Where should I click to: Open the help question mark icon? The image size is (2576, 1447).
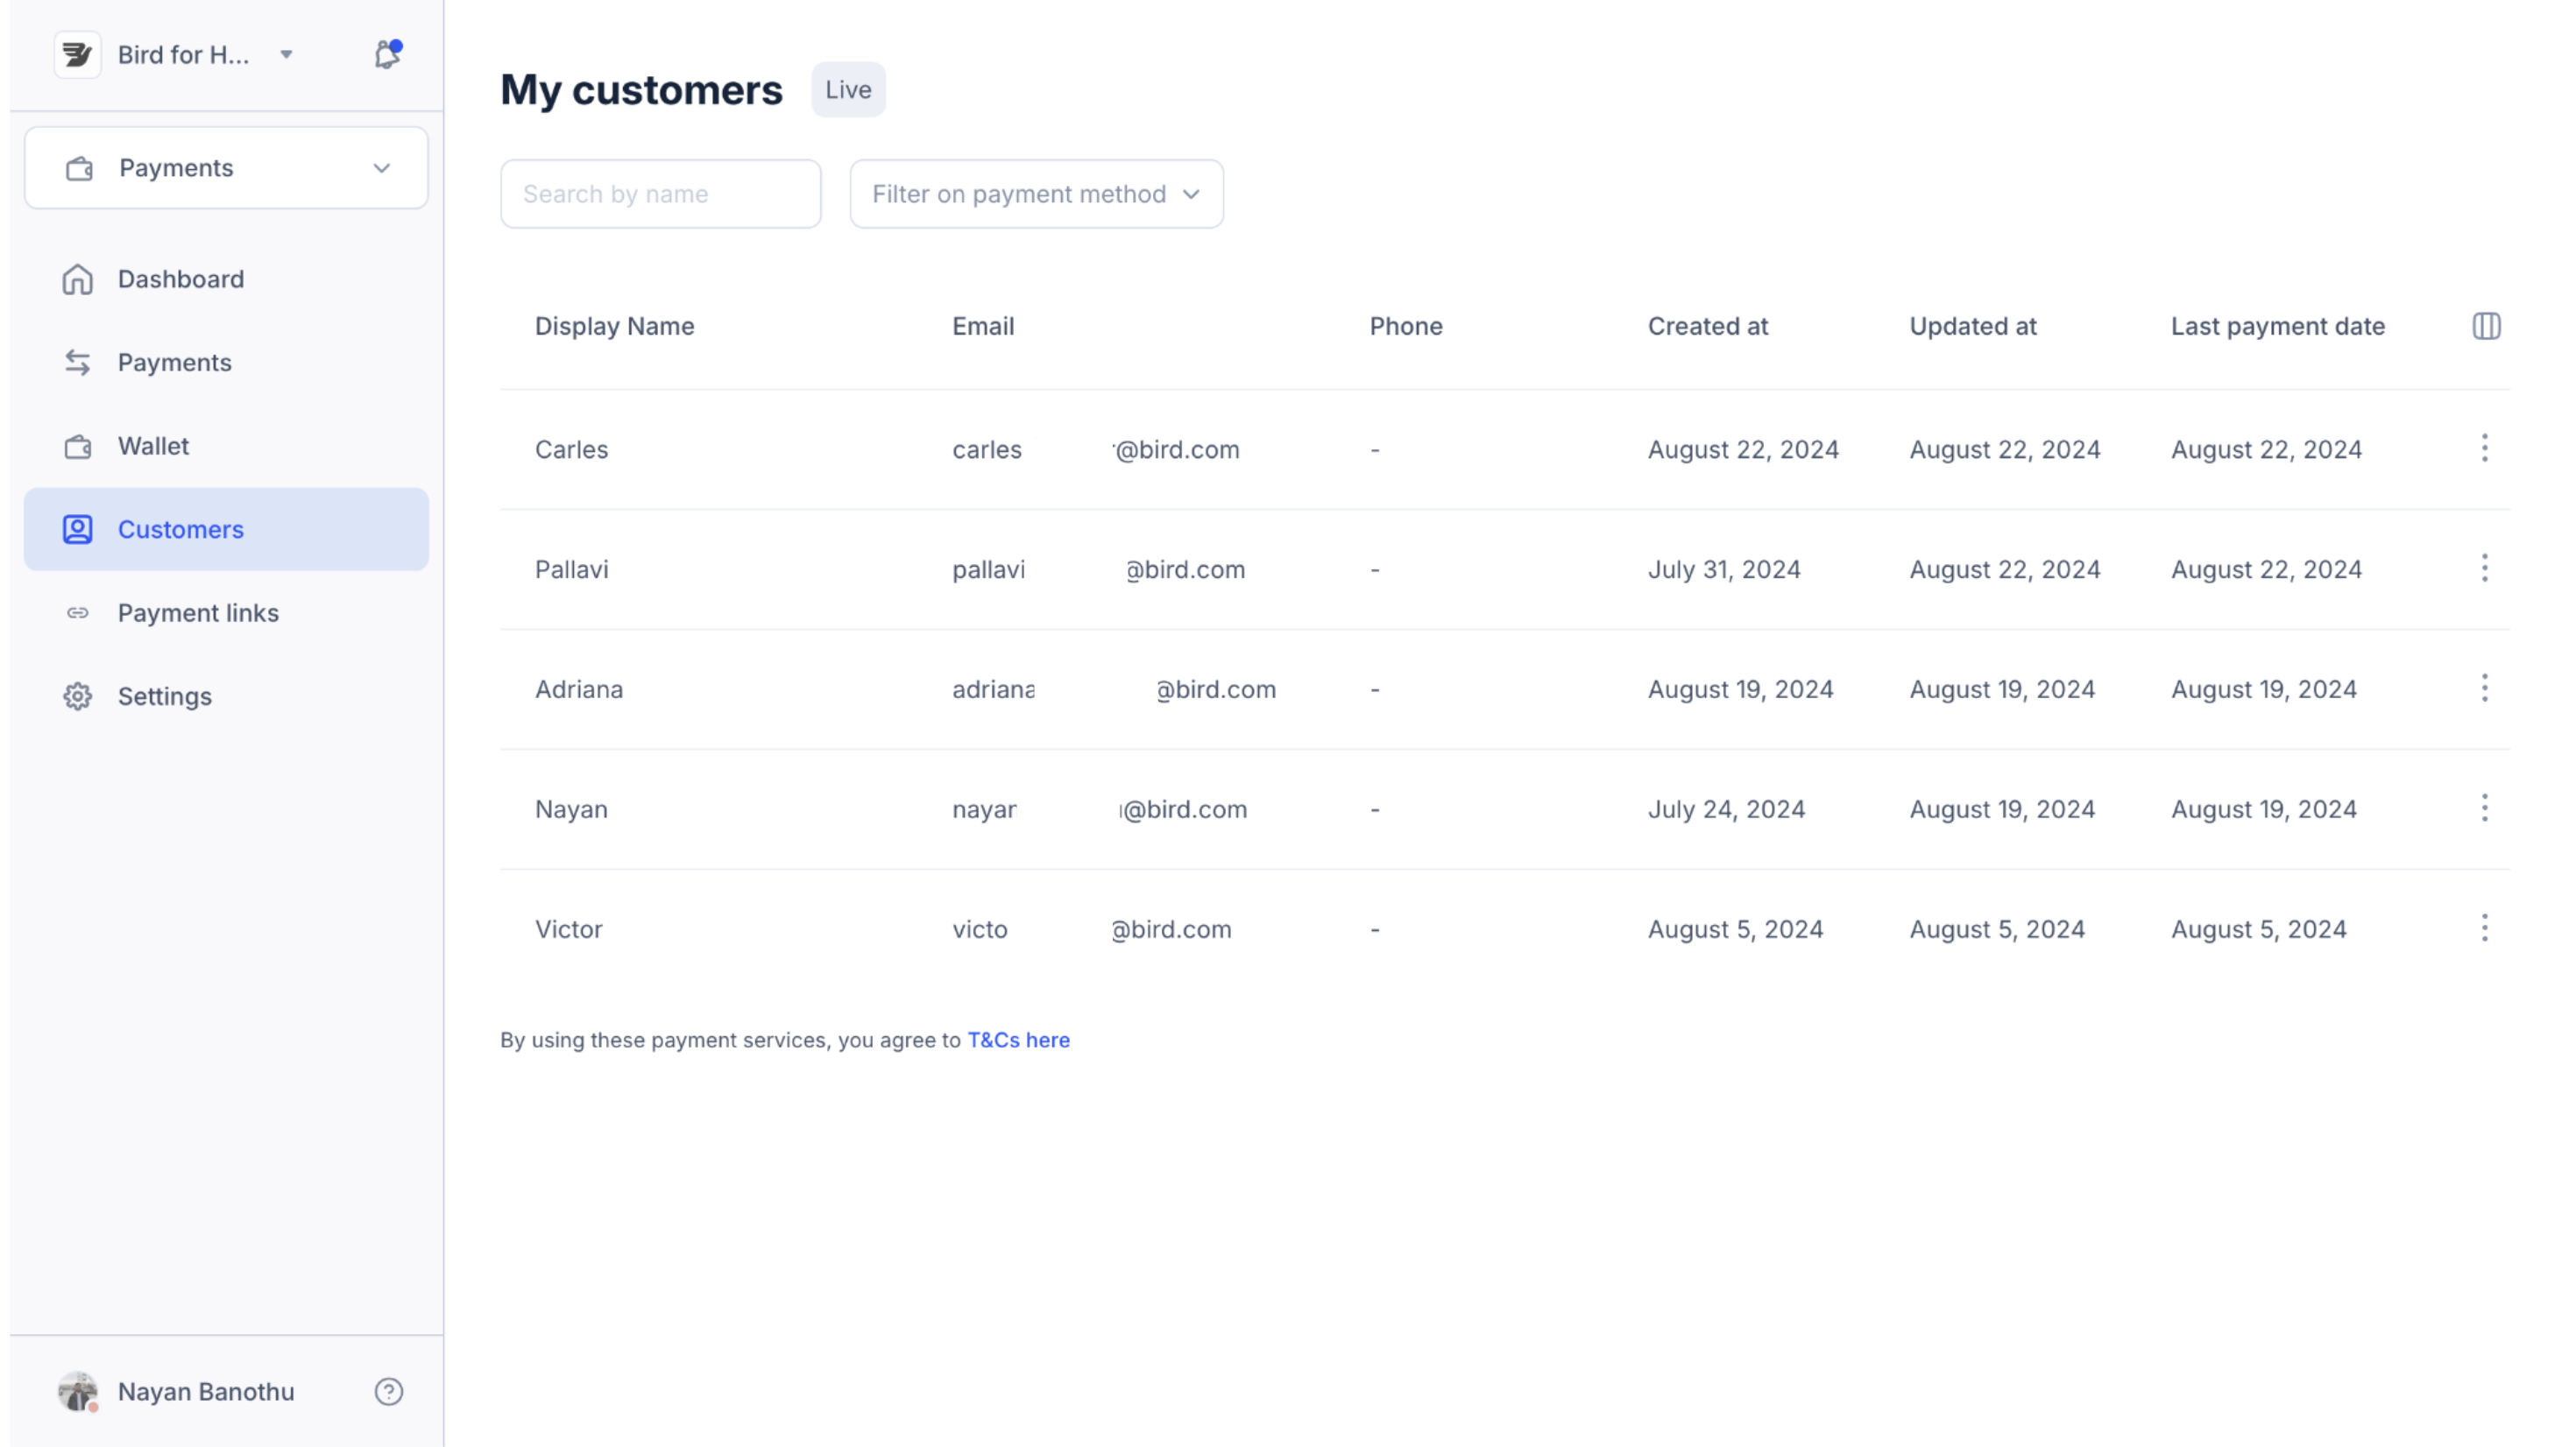coord(388,1391)
